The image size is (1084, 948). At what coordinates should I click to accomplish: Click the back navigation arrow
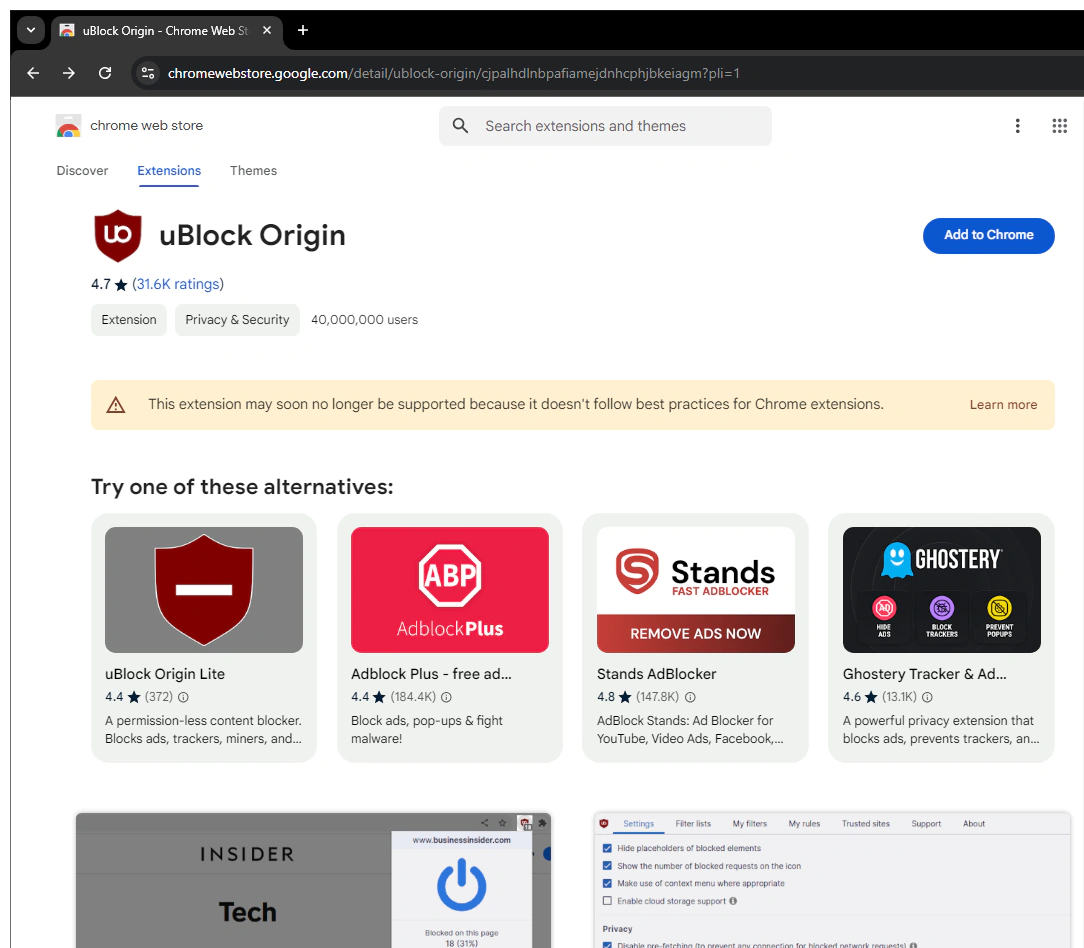pyautogui.click(x=33, y=73)
